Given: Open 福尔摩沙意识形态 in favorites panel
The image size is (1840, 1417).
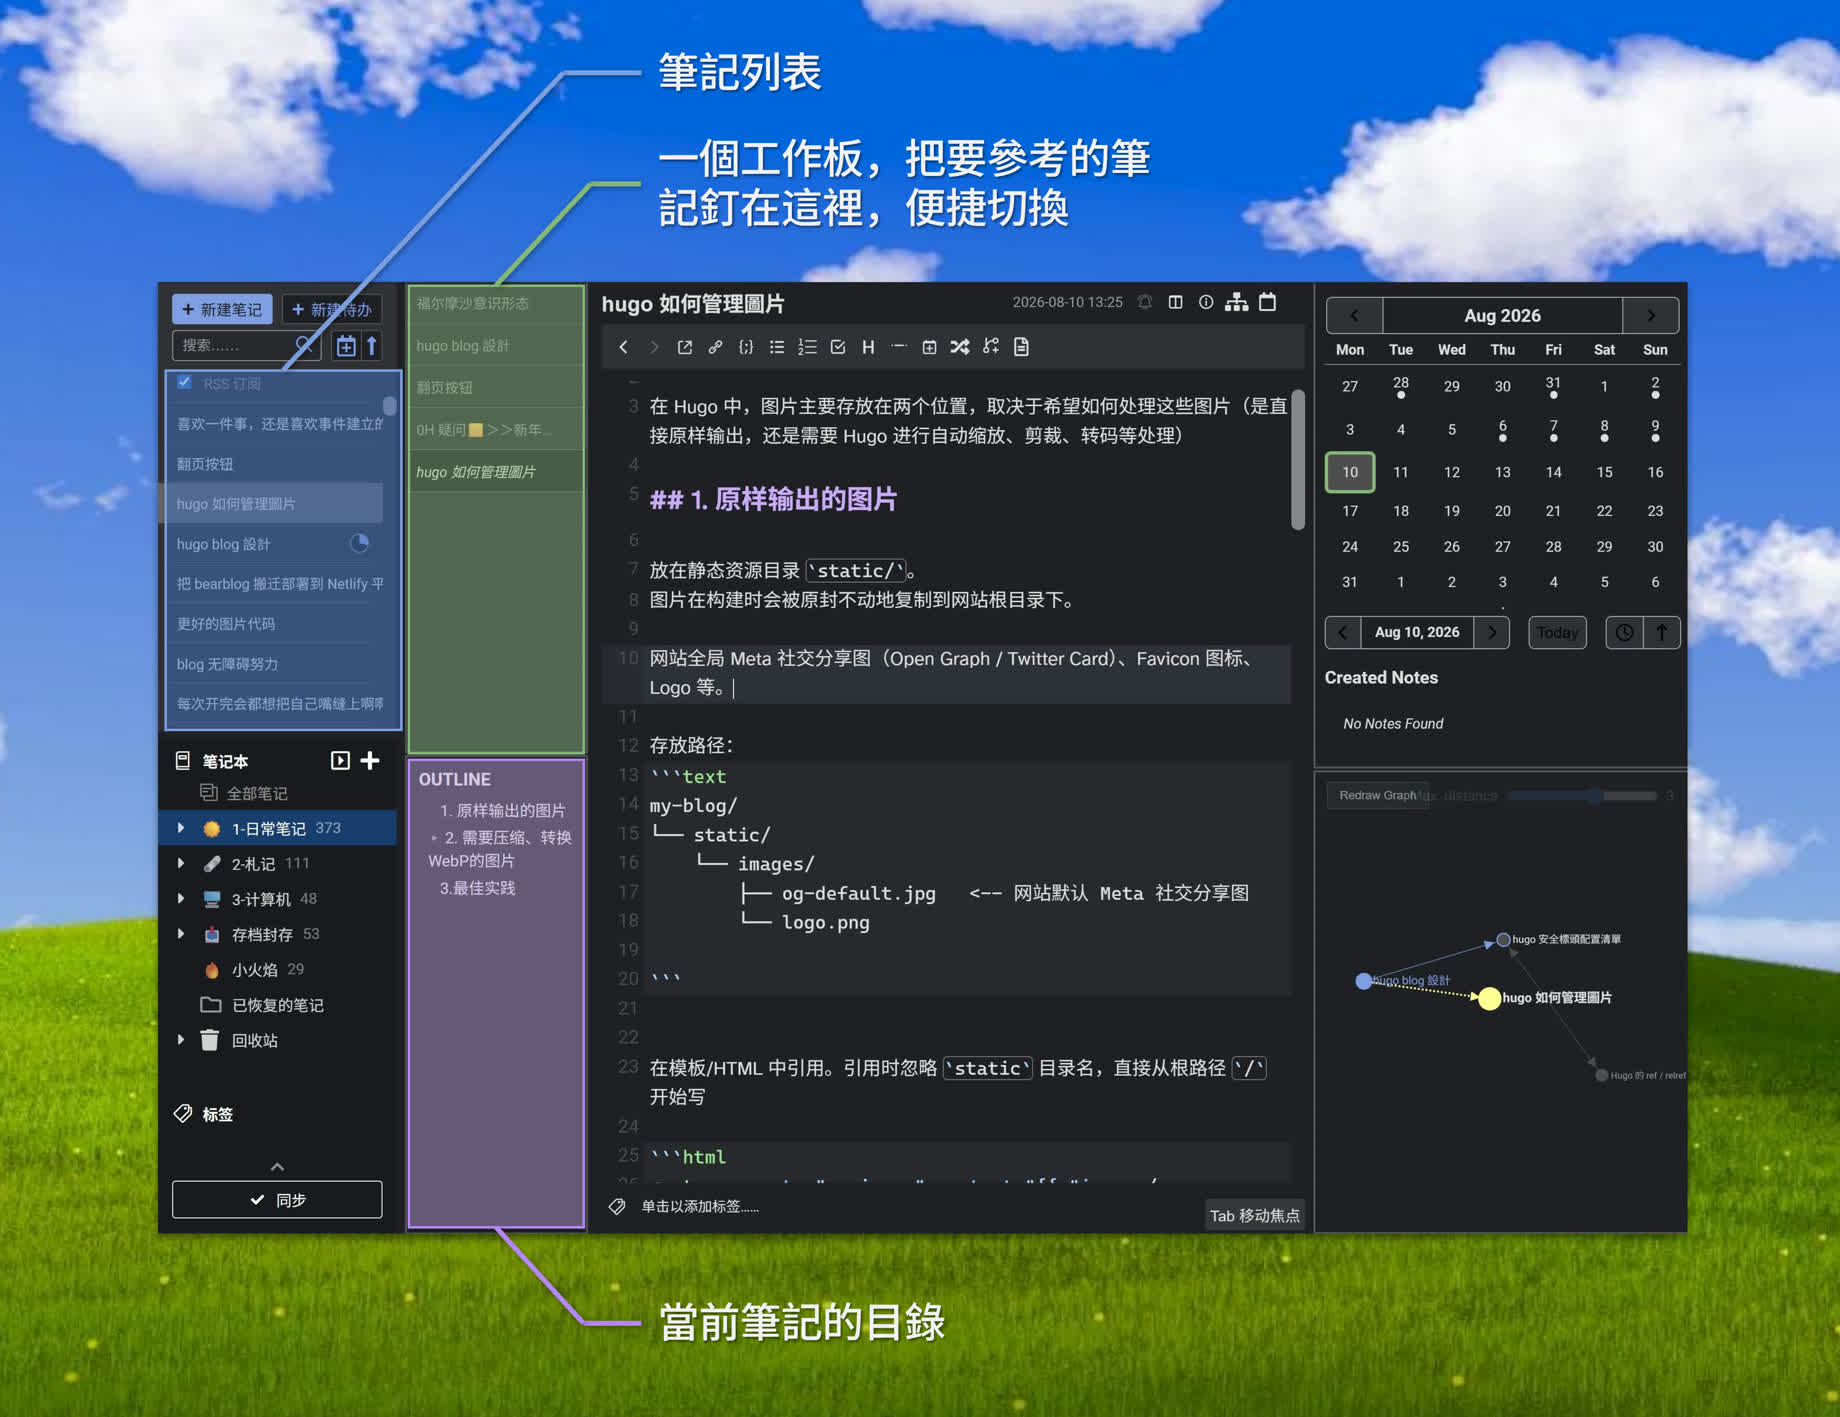Looking at the screenshot, I should [x=496, y=304].
